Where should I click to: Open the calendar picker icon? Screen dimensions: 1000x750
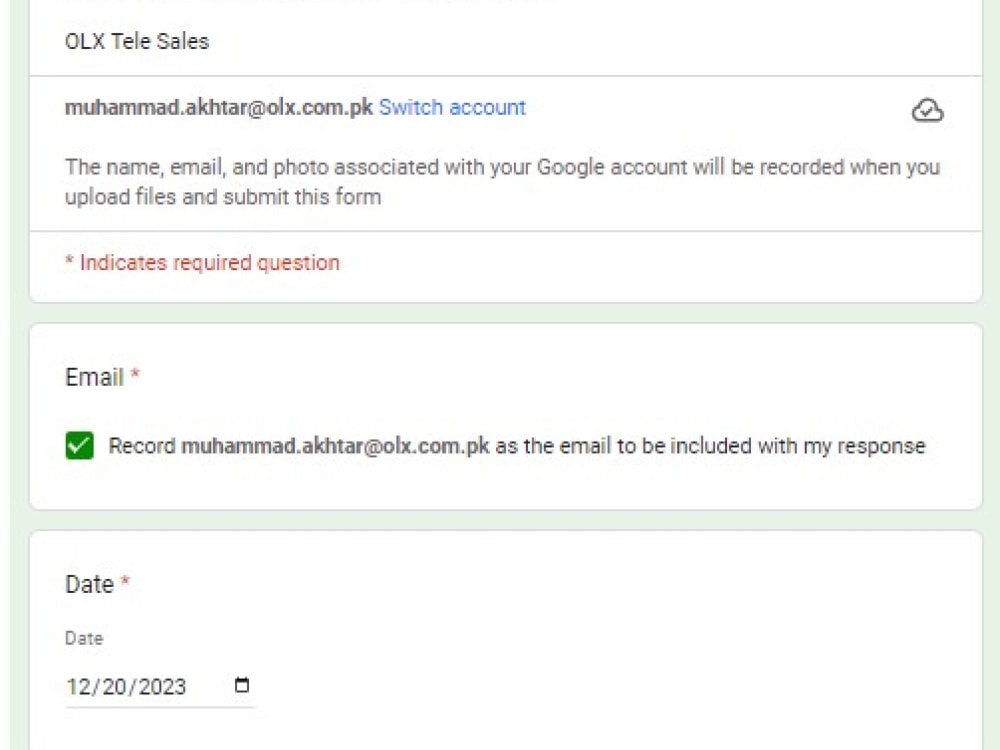click(241, 686)
